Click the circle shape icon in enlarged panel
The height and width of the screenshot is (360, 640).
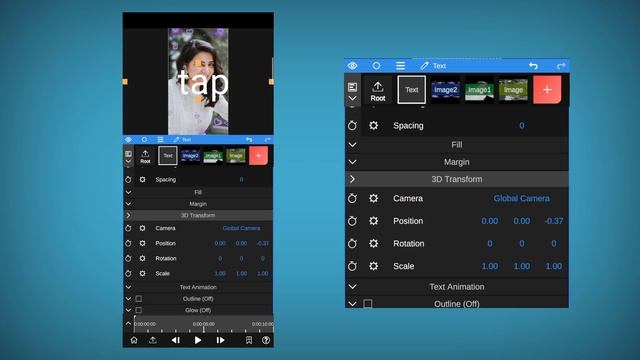tap(376, 66)
